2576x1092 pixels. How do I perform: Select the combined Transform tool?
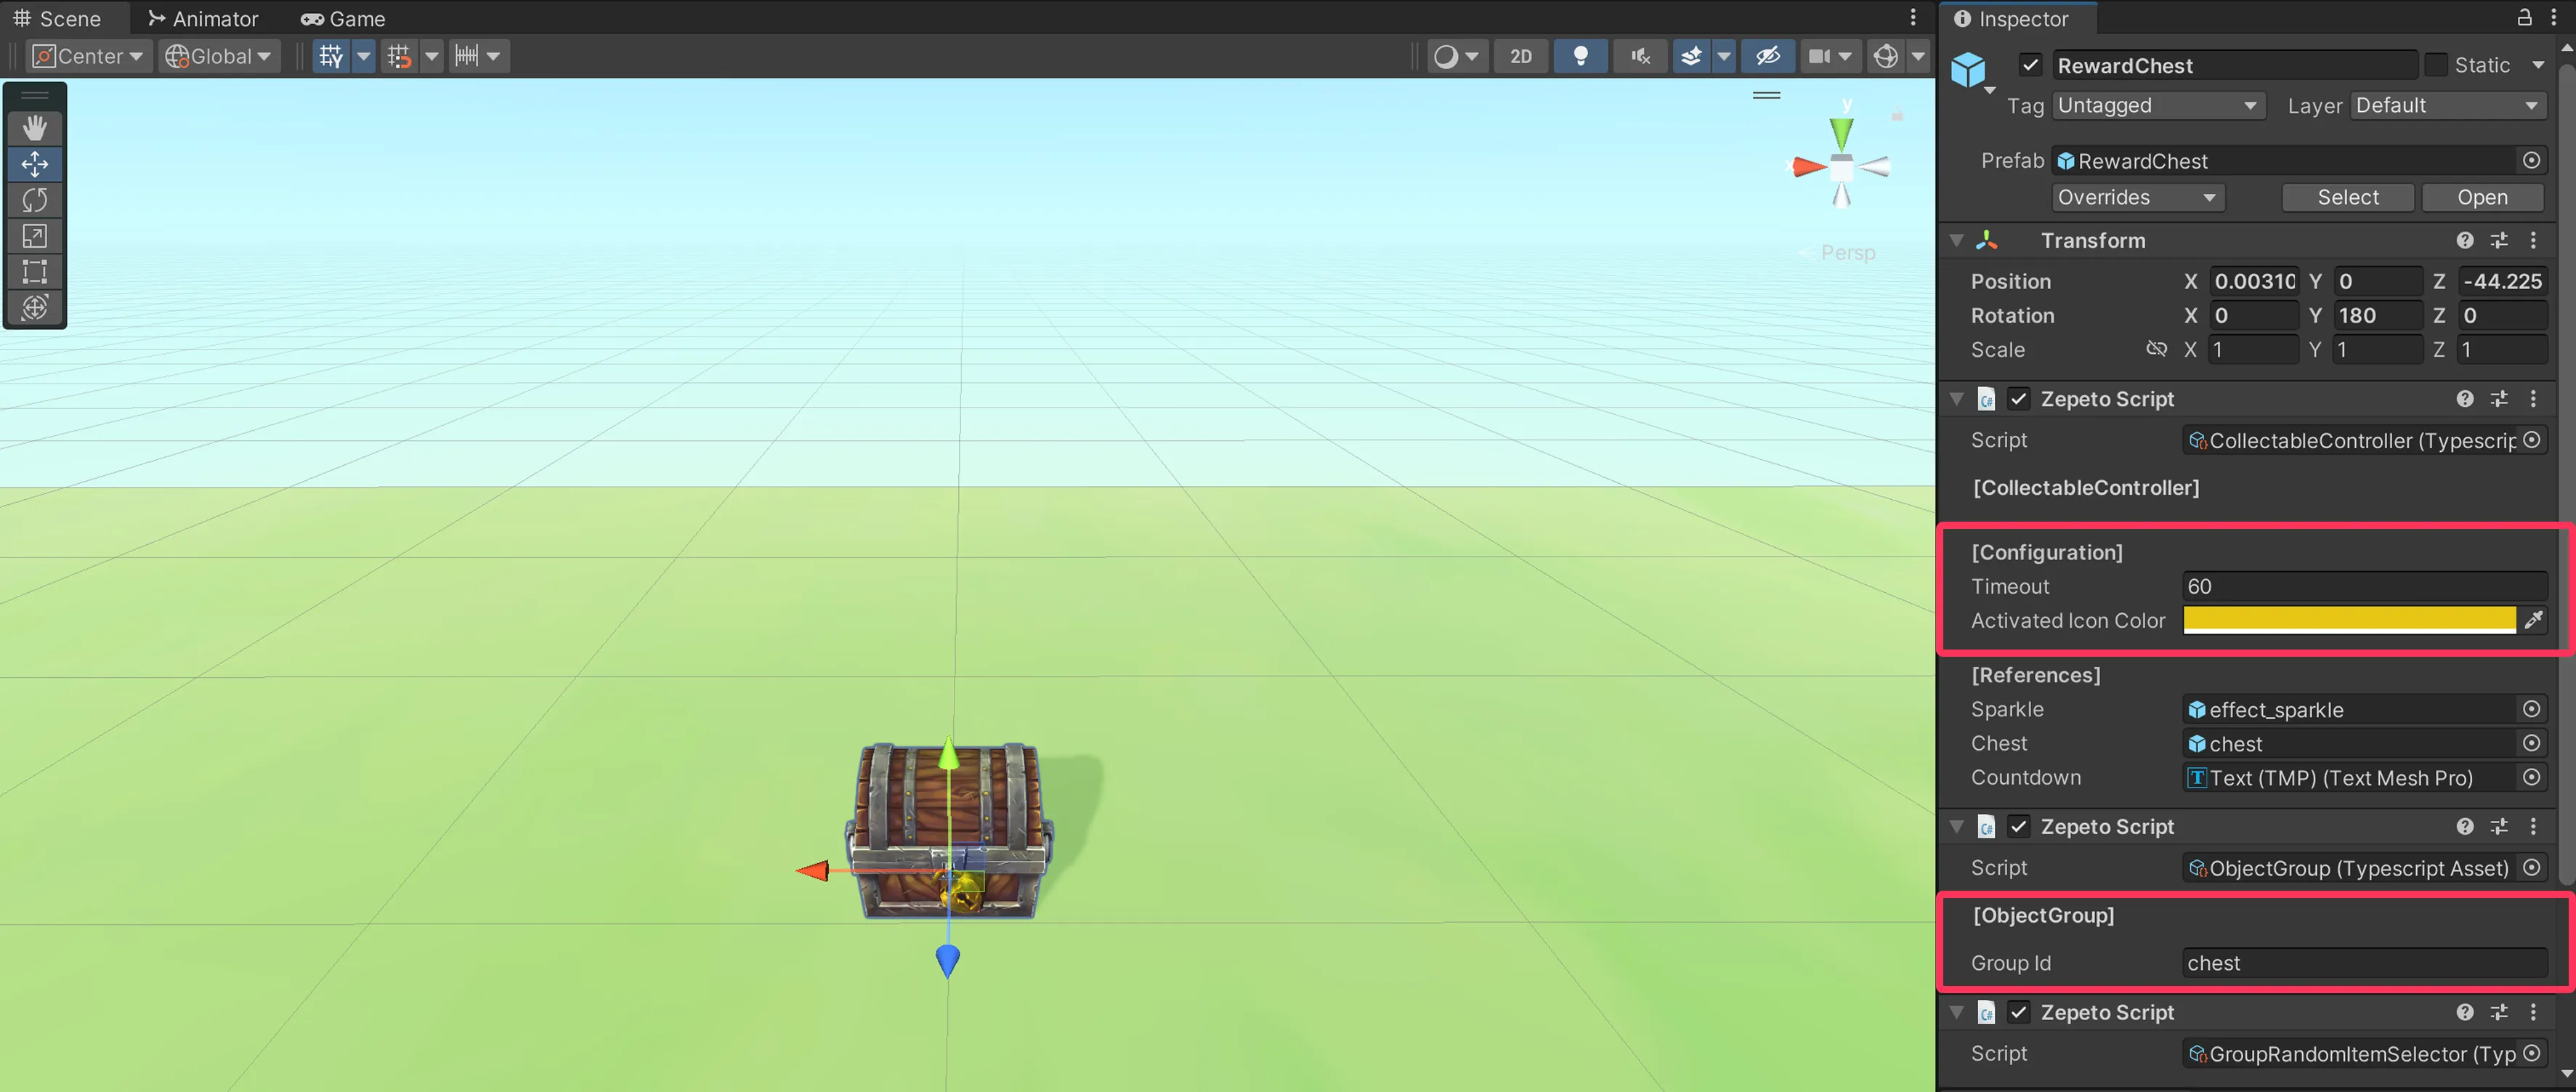tap(35, 307)
